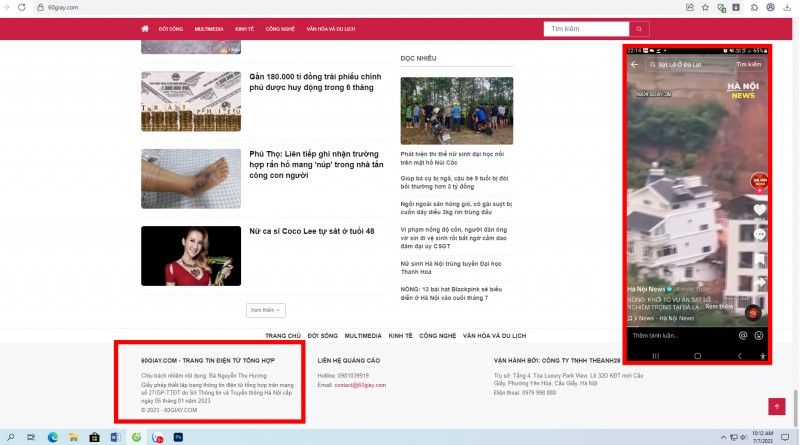
Task: Open the Coco Lee article thumbnail image
Action: (191, 256)
